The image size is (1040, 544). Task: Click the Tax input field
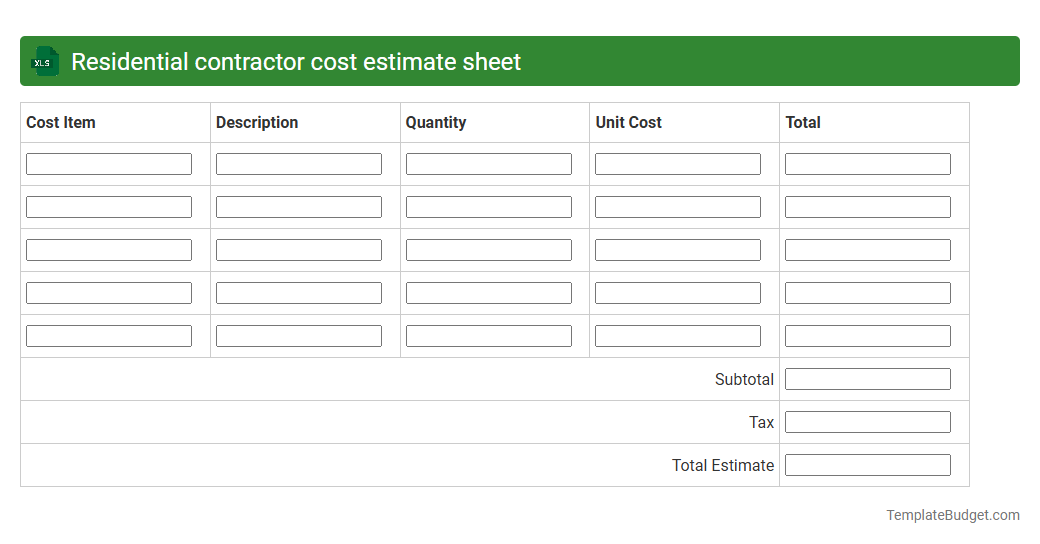coord(868,422)
